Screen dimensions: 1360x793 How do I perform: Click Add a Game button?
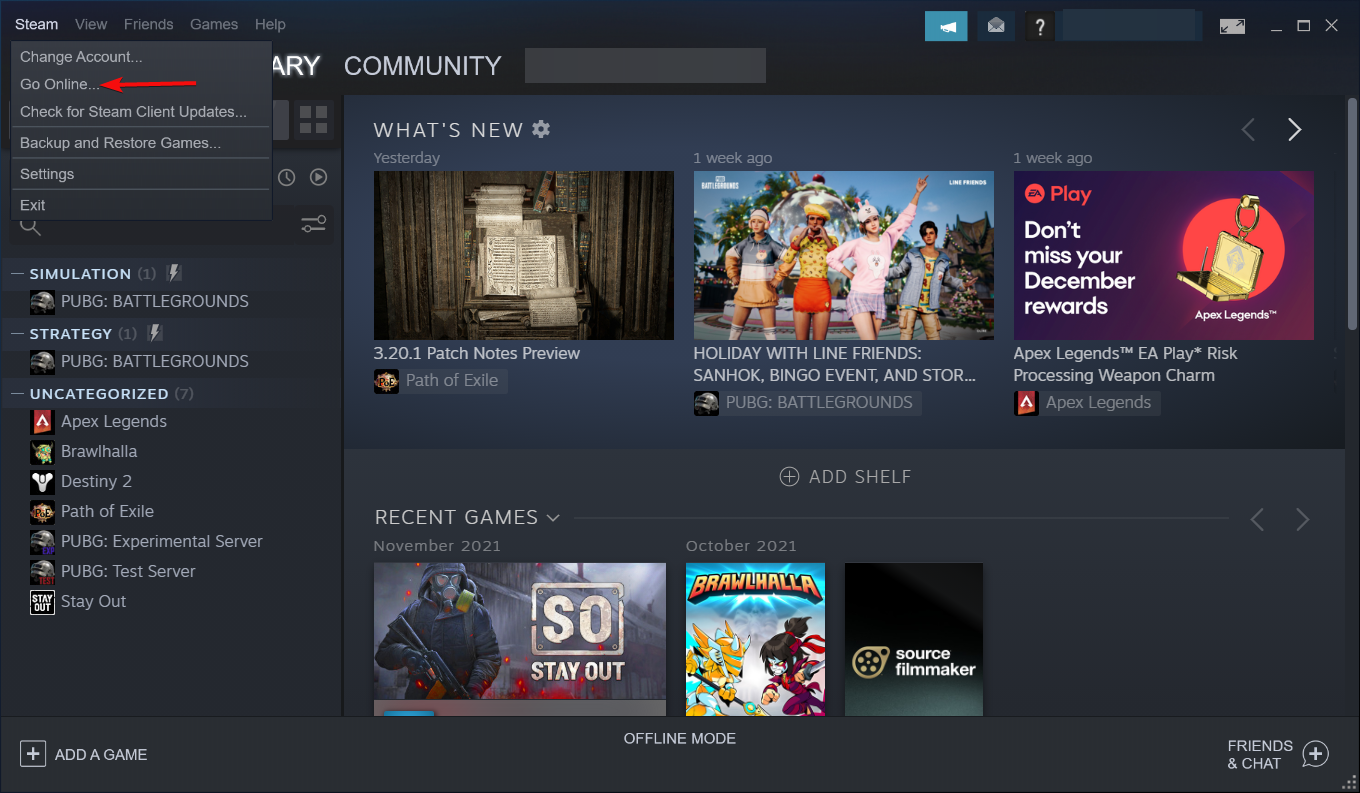[x=84, y=755]
